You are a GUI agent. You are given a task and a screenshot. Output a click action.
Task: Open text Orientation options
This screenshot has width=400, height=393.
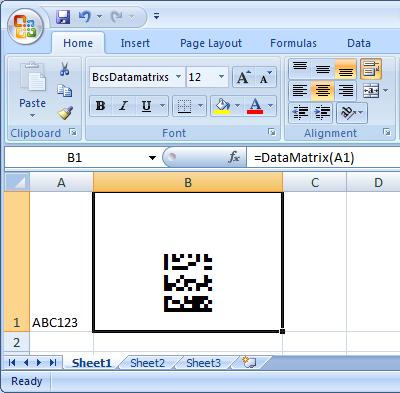[352, 113]
